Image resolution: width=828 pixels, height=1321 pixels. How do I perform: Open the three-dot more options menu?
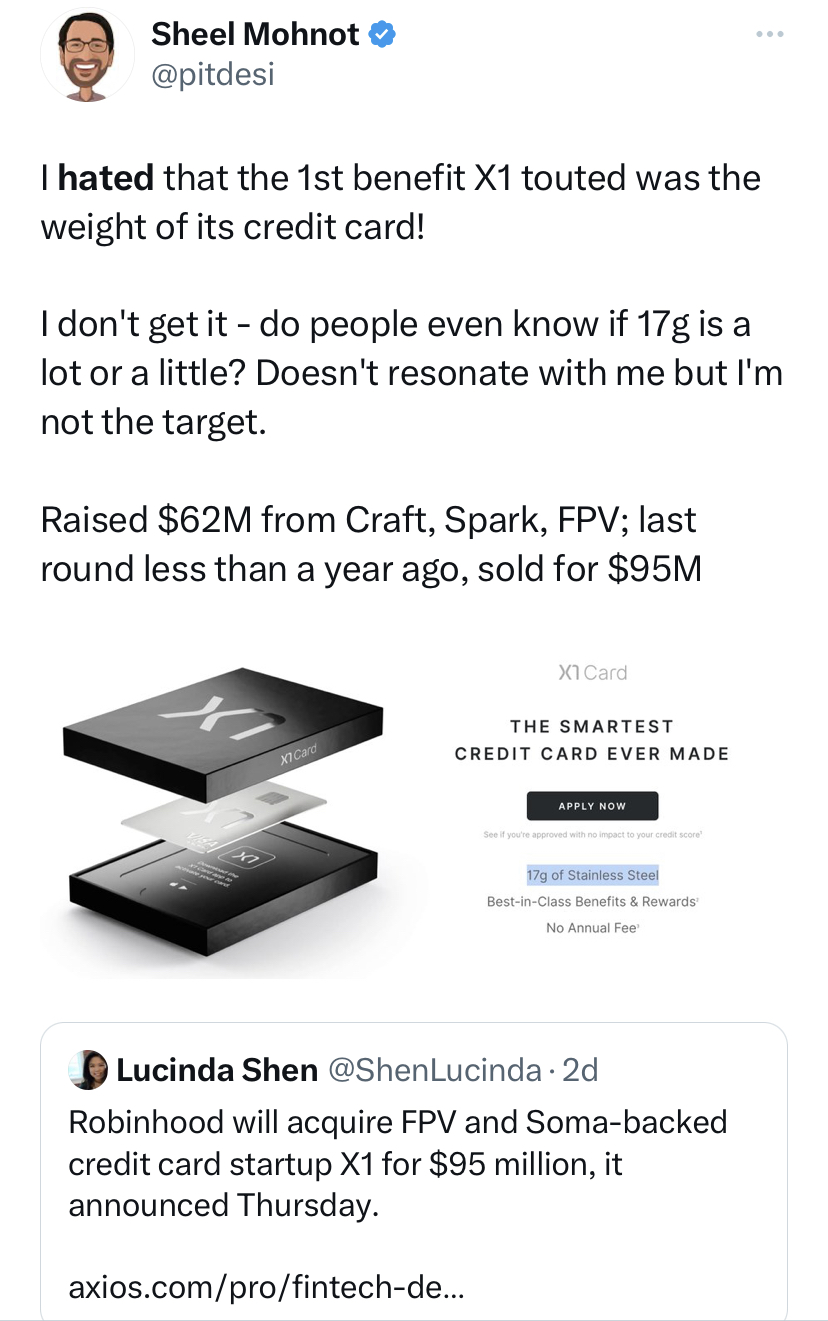[770, 35]
